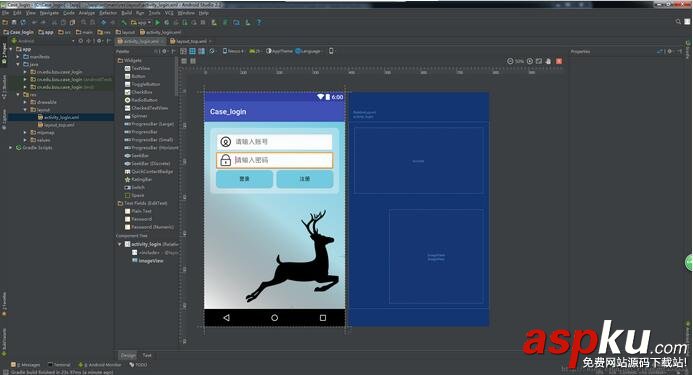The width and height of the screenshot is (693, 375).
Task: Collapse the app module tree node
Action: tap(11, 49)
